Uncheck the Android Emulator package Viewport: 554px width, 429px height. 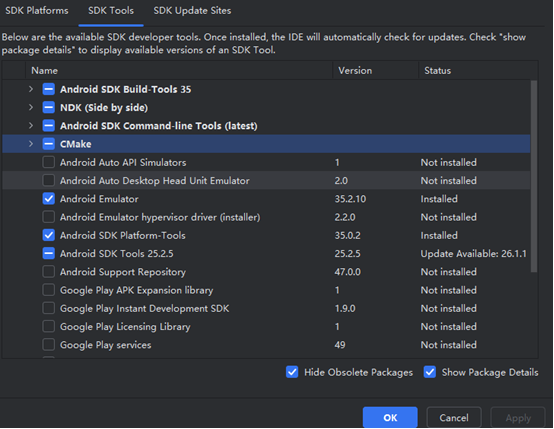click(48, 199)
